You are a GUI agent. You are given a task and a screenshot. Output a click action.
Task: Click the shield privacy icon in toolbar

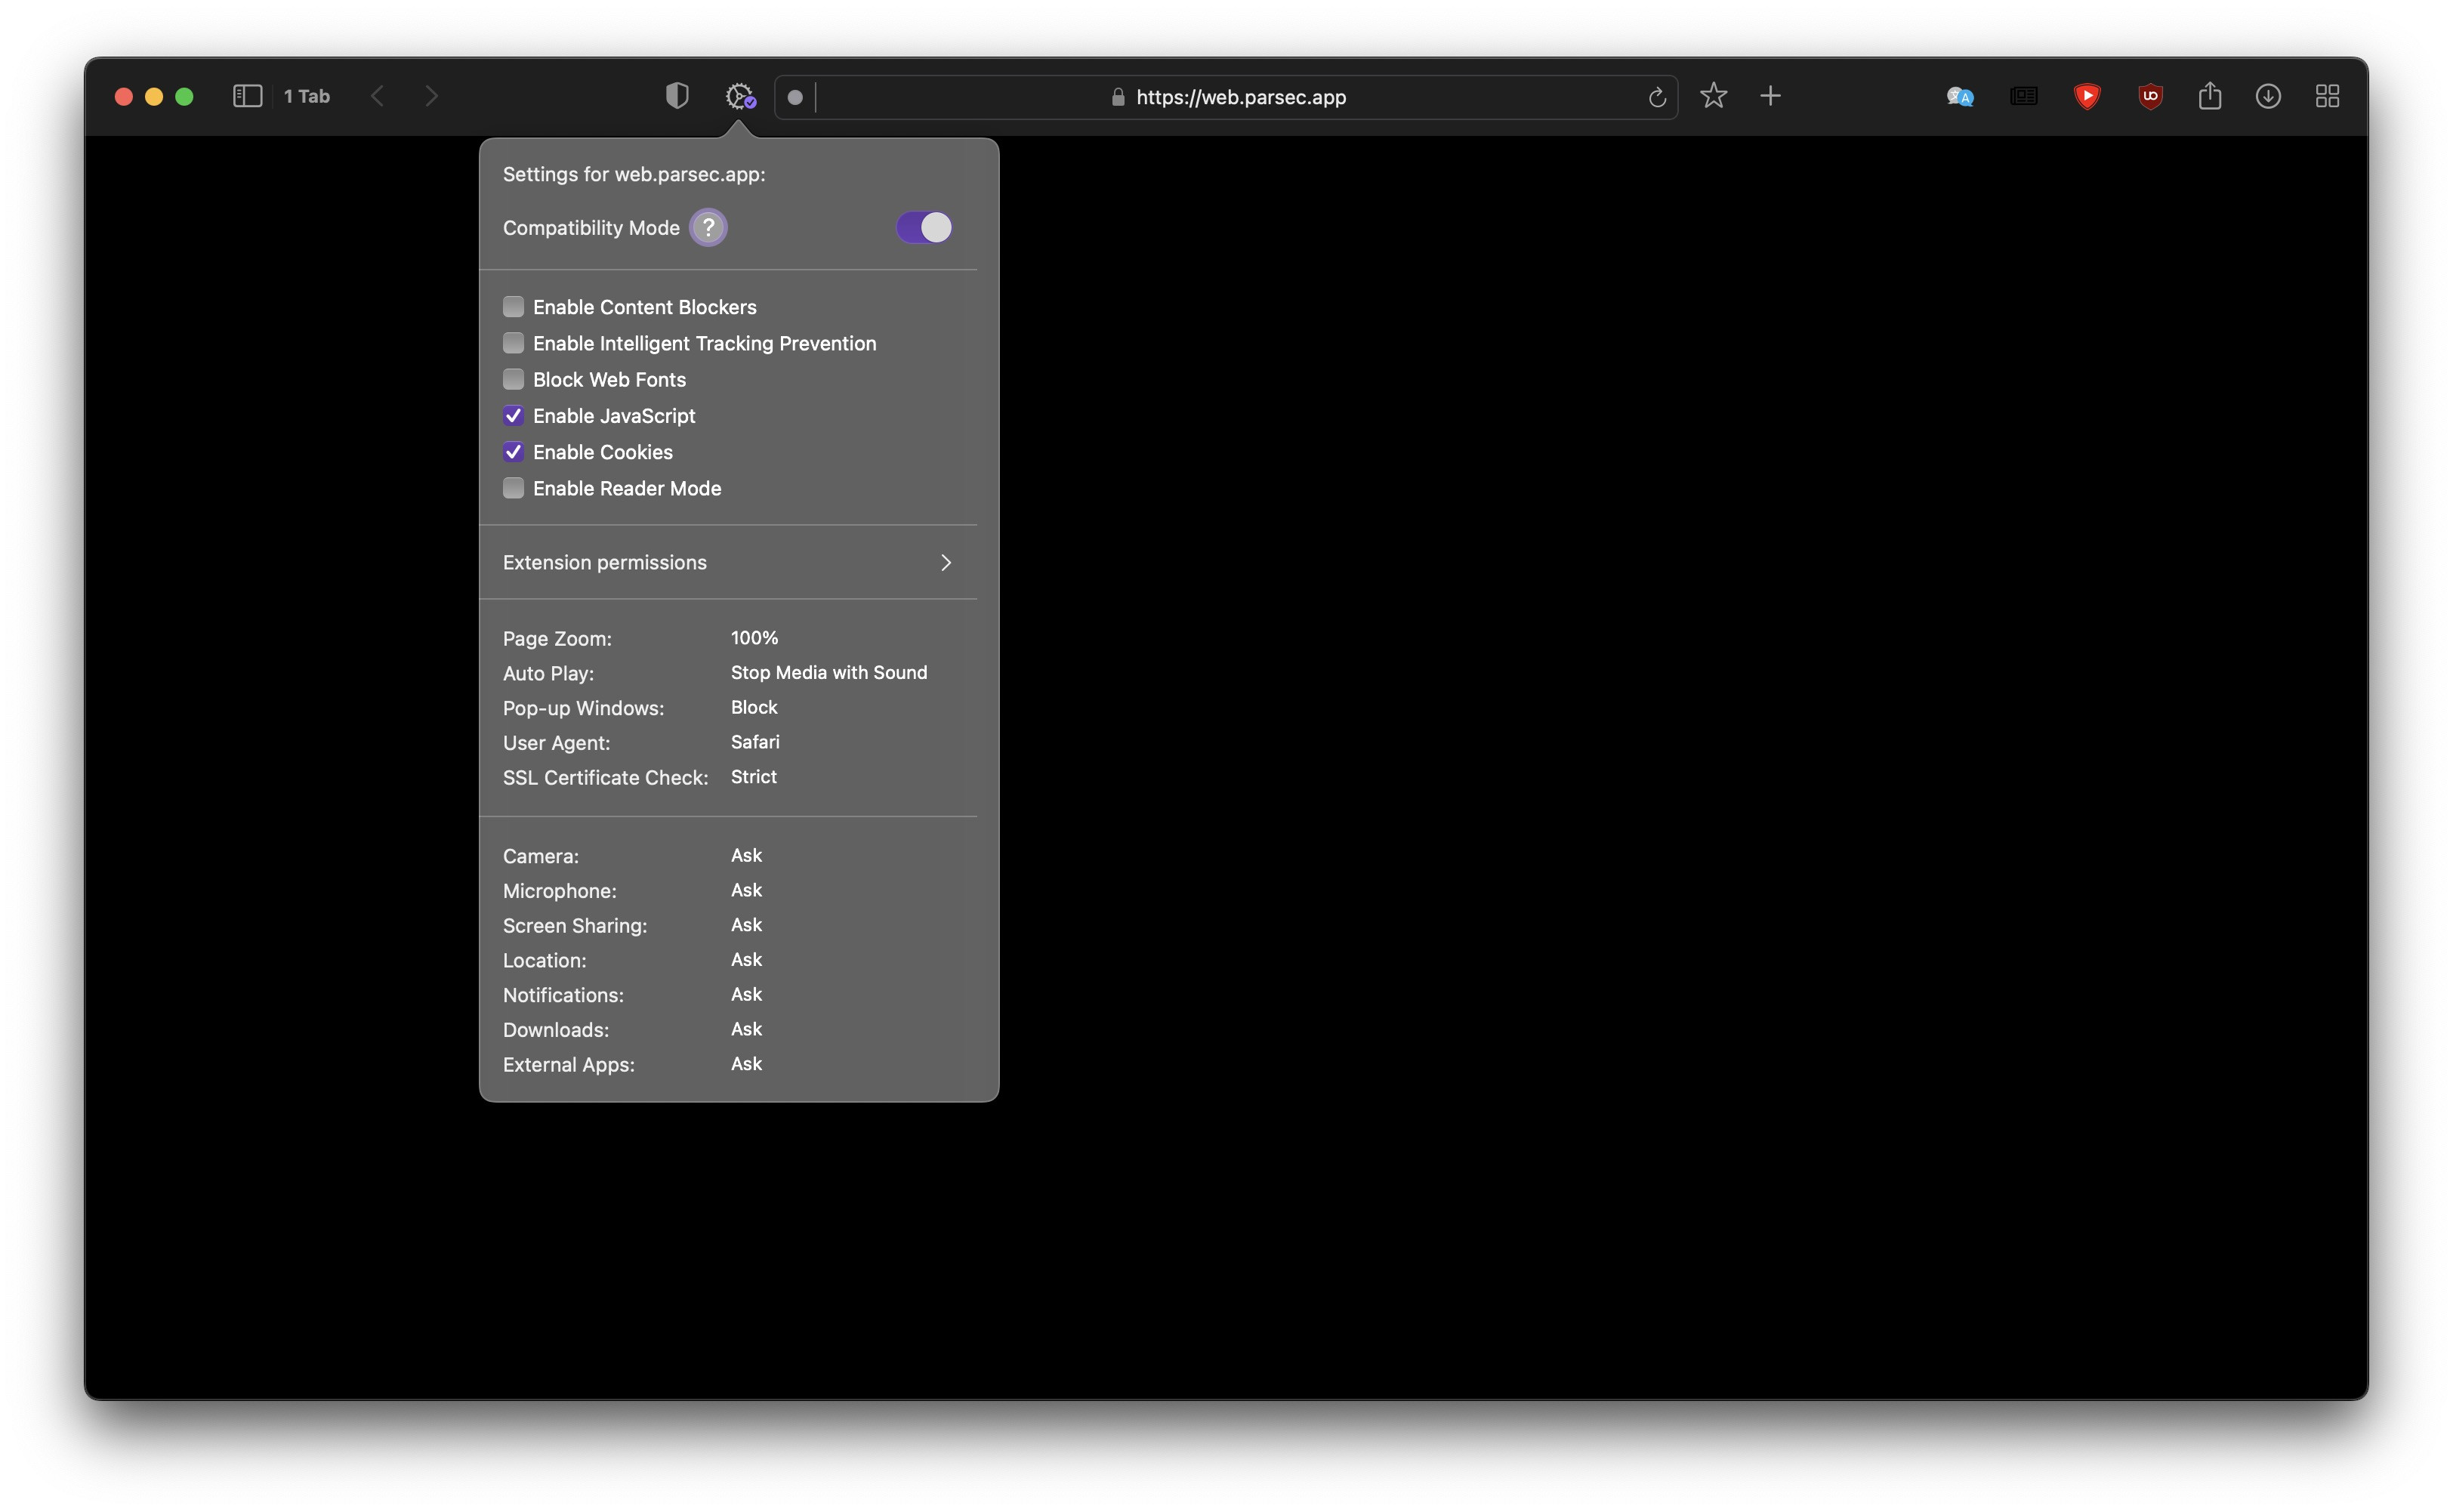pyautogui.click(x=677, y=96)
